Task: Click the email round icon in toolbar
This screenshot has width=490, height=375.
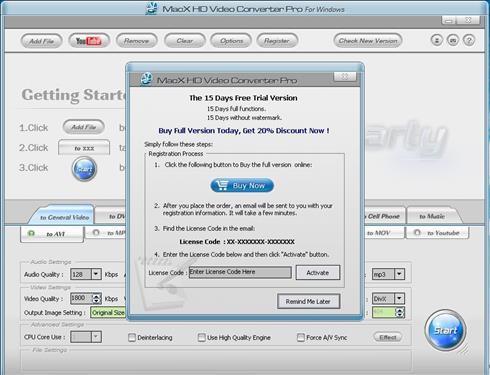Action: click(x=453, y=41)
